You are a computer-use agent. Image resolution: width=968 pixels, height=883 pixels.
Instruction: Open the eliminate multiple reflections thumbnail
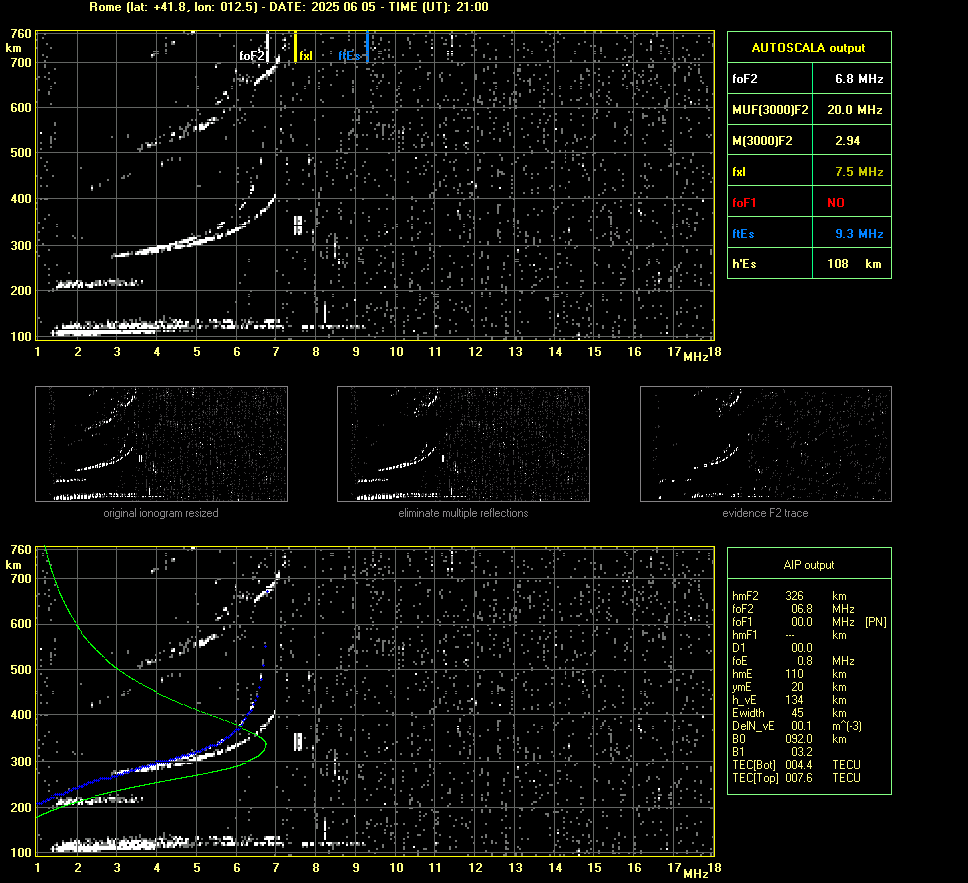coord(463,444)
